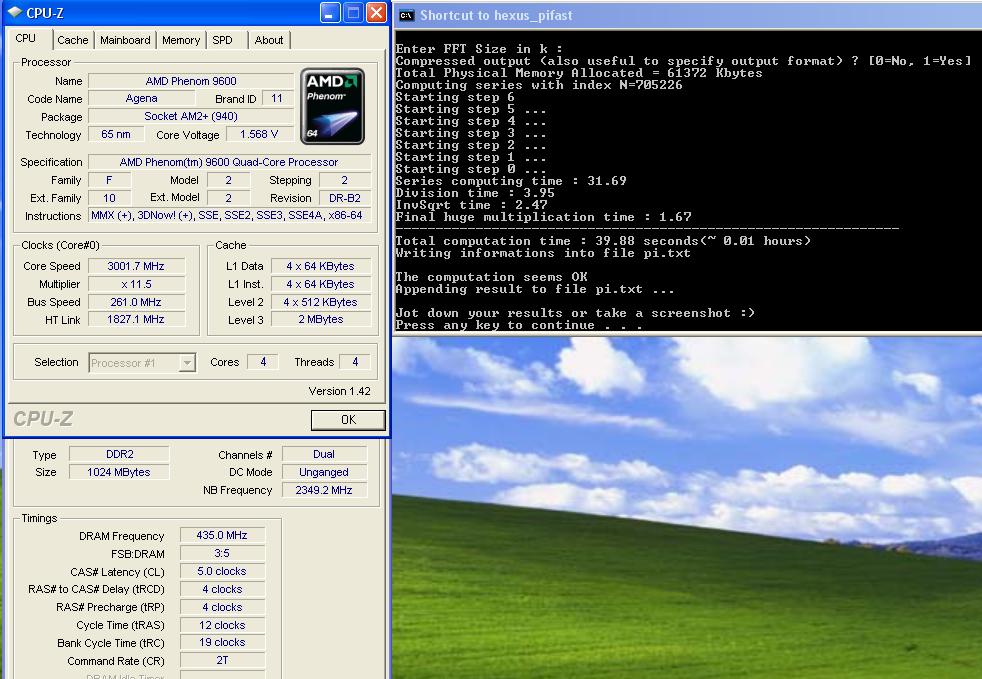Click the DDR2 memory type value
The image size is (982, 679).
pyautogui.click(x=119, y=454)
